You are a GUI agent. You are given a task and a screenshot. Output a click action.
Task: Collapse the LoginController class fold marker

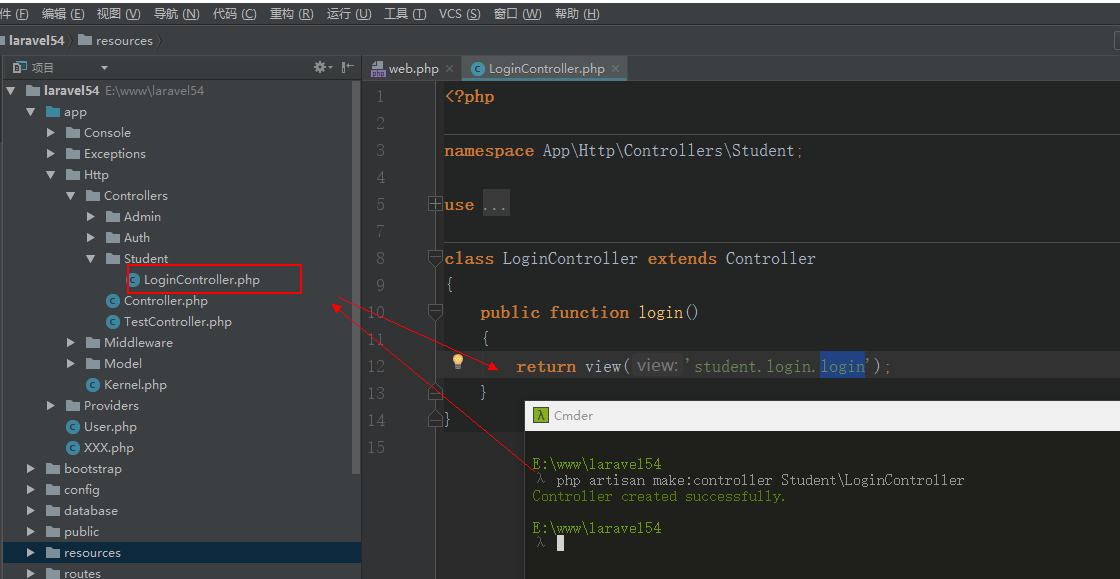tap(435, 258)
